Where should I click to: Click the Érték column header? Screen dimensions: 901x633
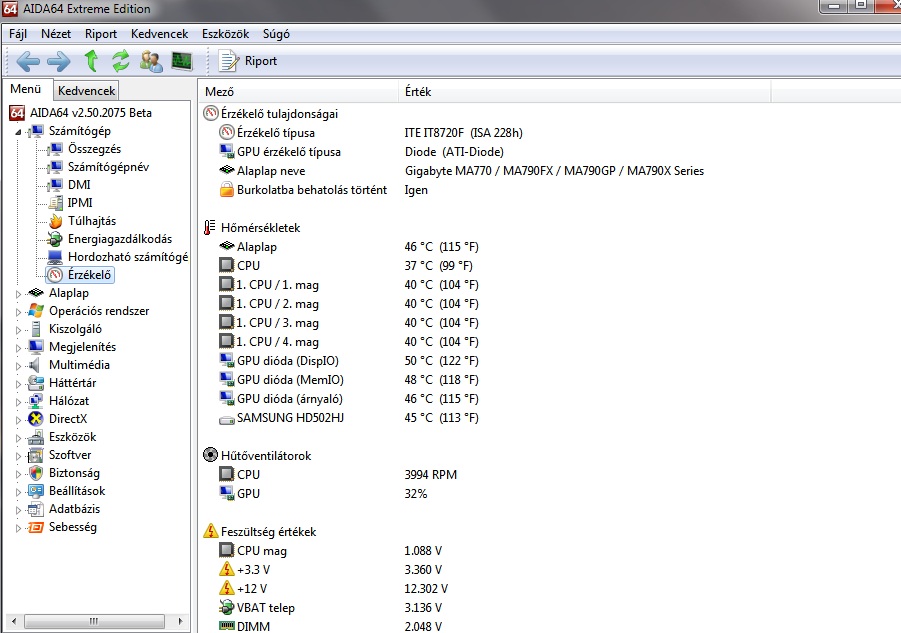click(x=584, y=91)
